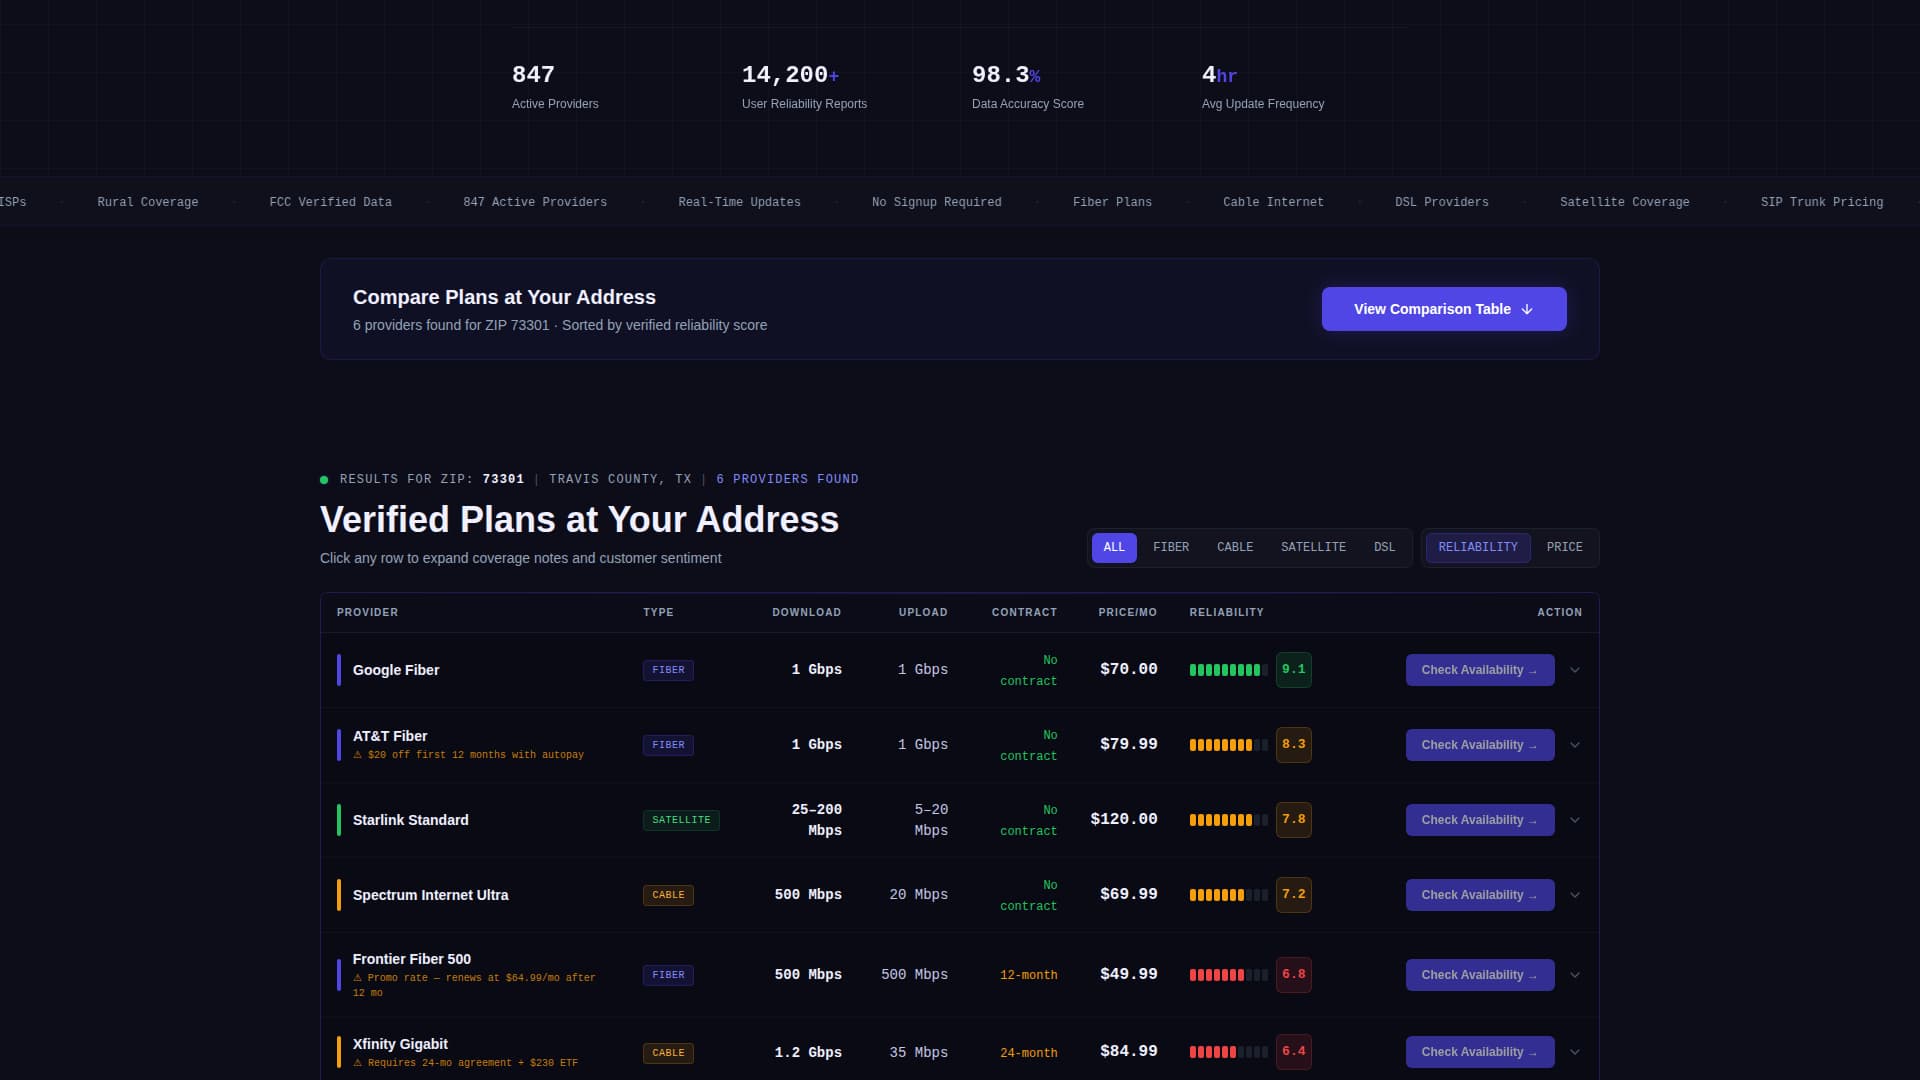The width and height of the screenshot is (1920, 1080).
Task: Click Frontier Fiber 500 reliability bar
Action: click(x=1229, y=975)
